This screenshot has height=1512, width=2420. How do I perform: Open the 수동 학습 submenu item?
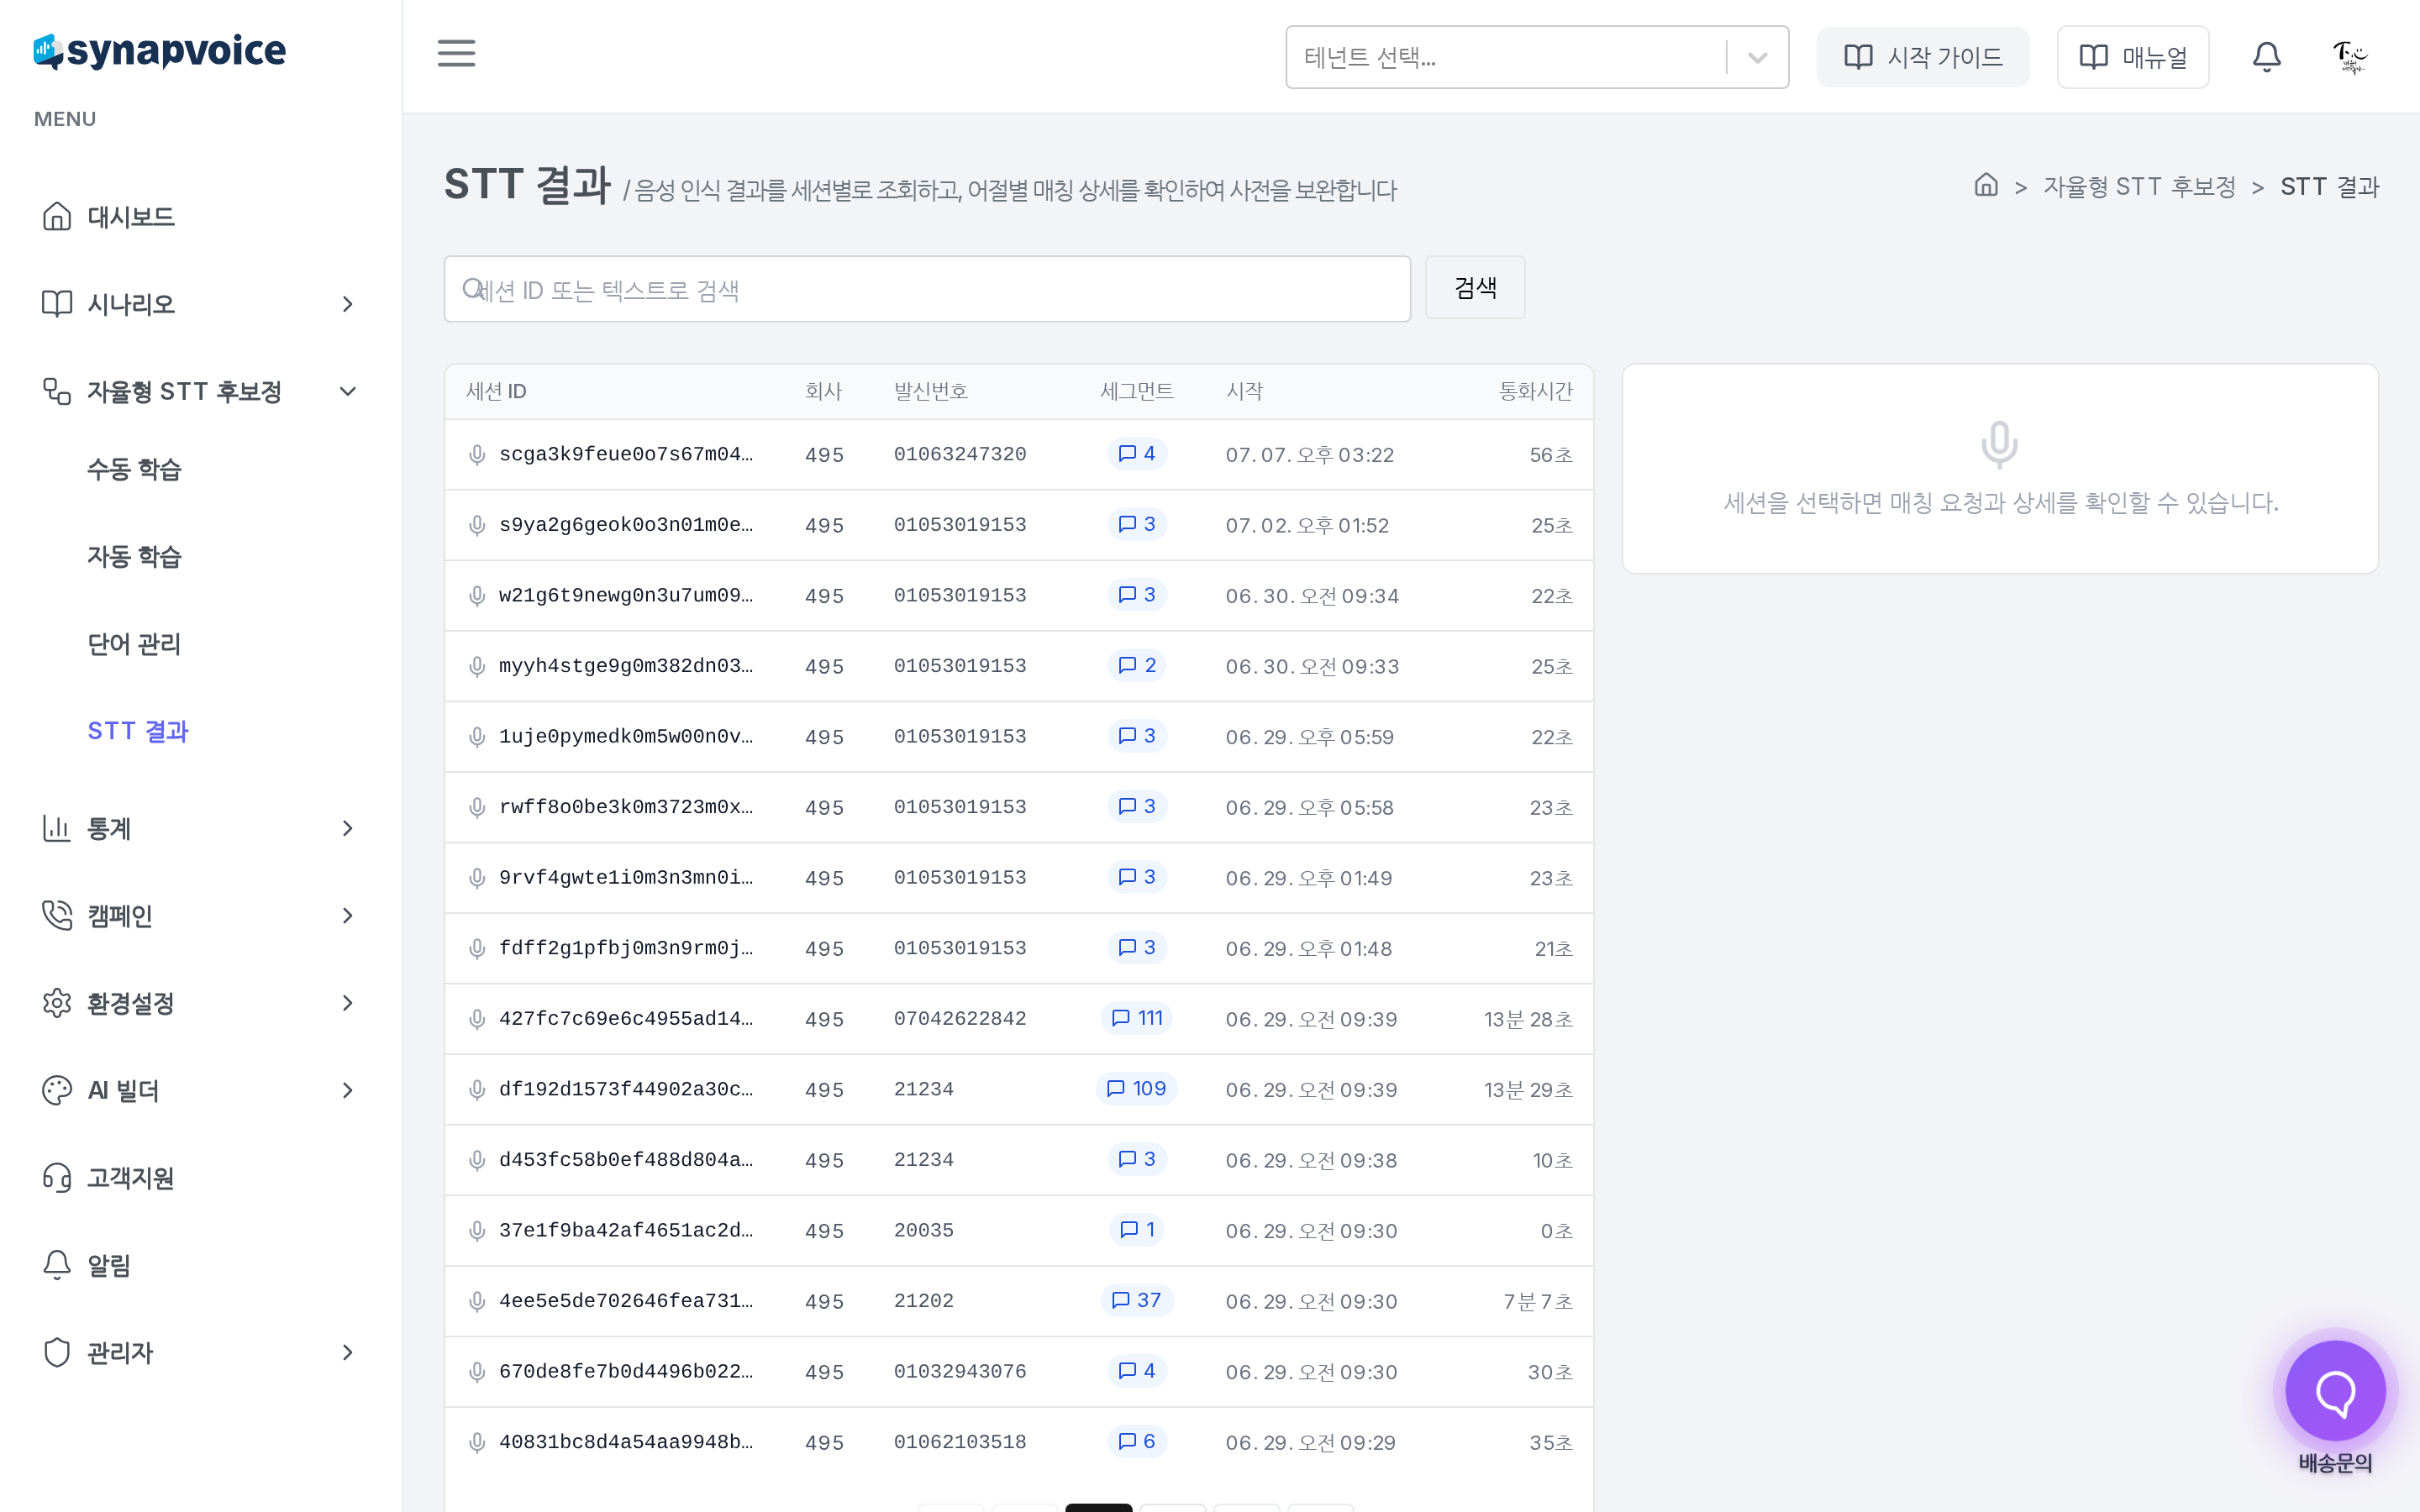134,469
